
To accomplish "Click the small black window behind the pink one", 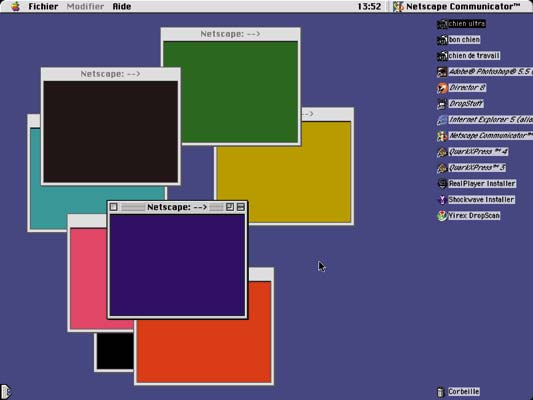I will 115,351.
